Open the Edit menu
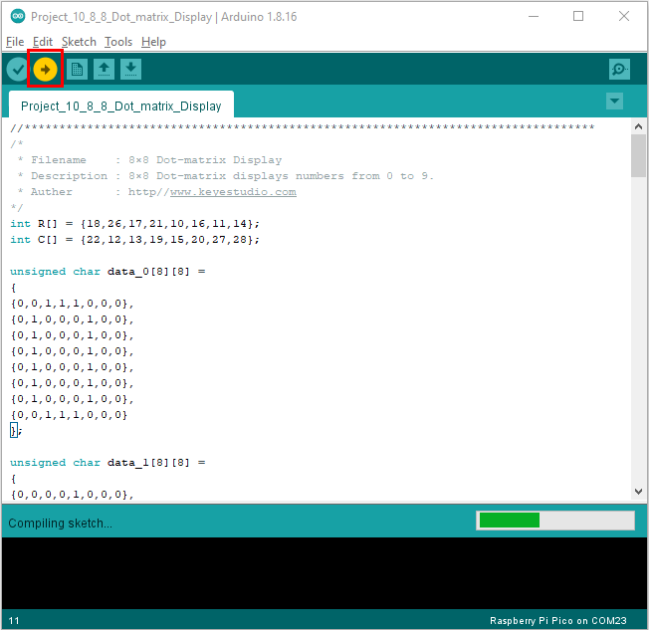Viewport: 650px width, 631px height. tap(42, 42)
